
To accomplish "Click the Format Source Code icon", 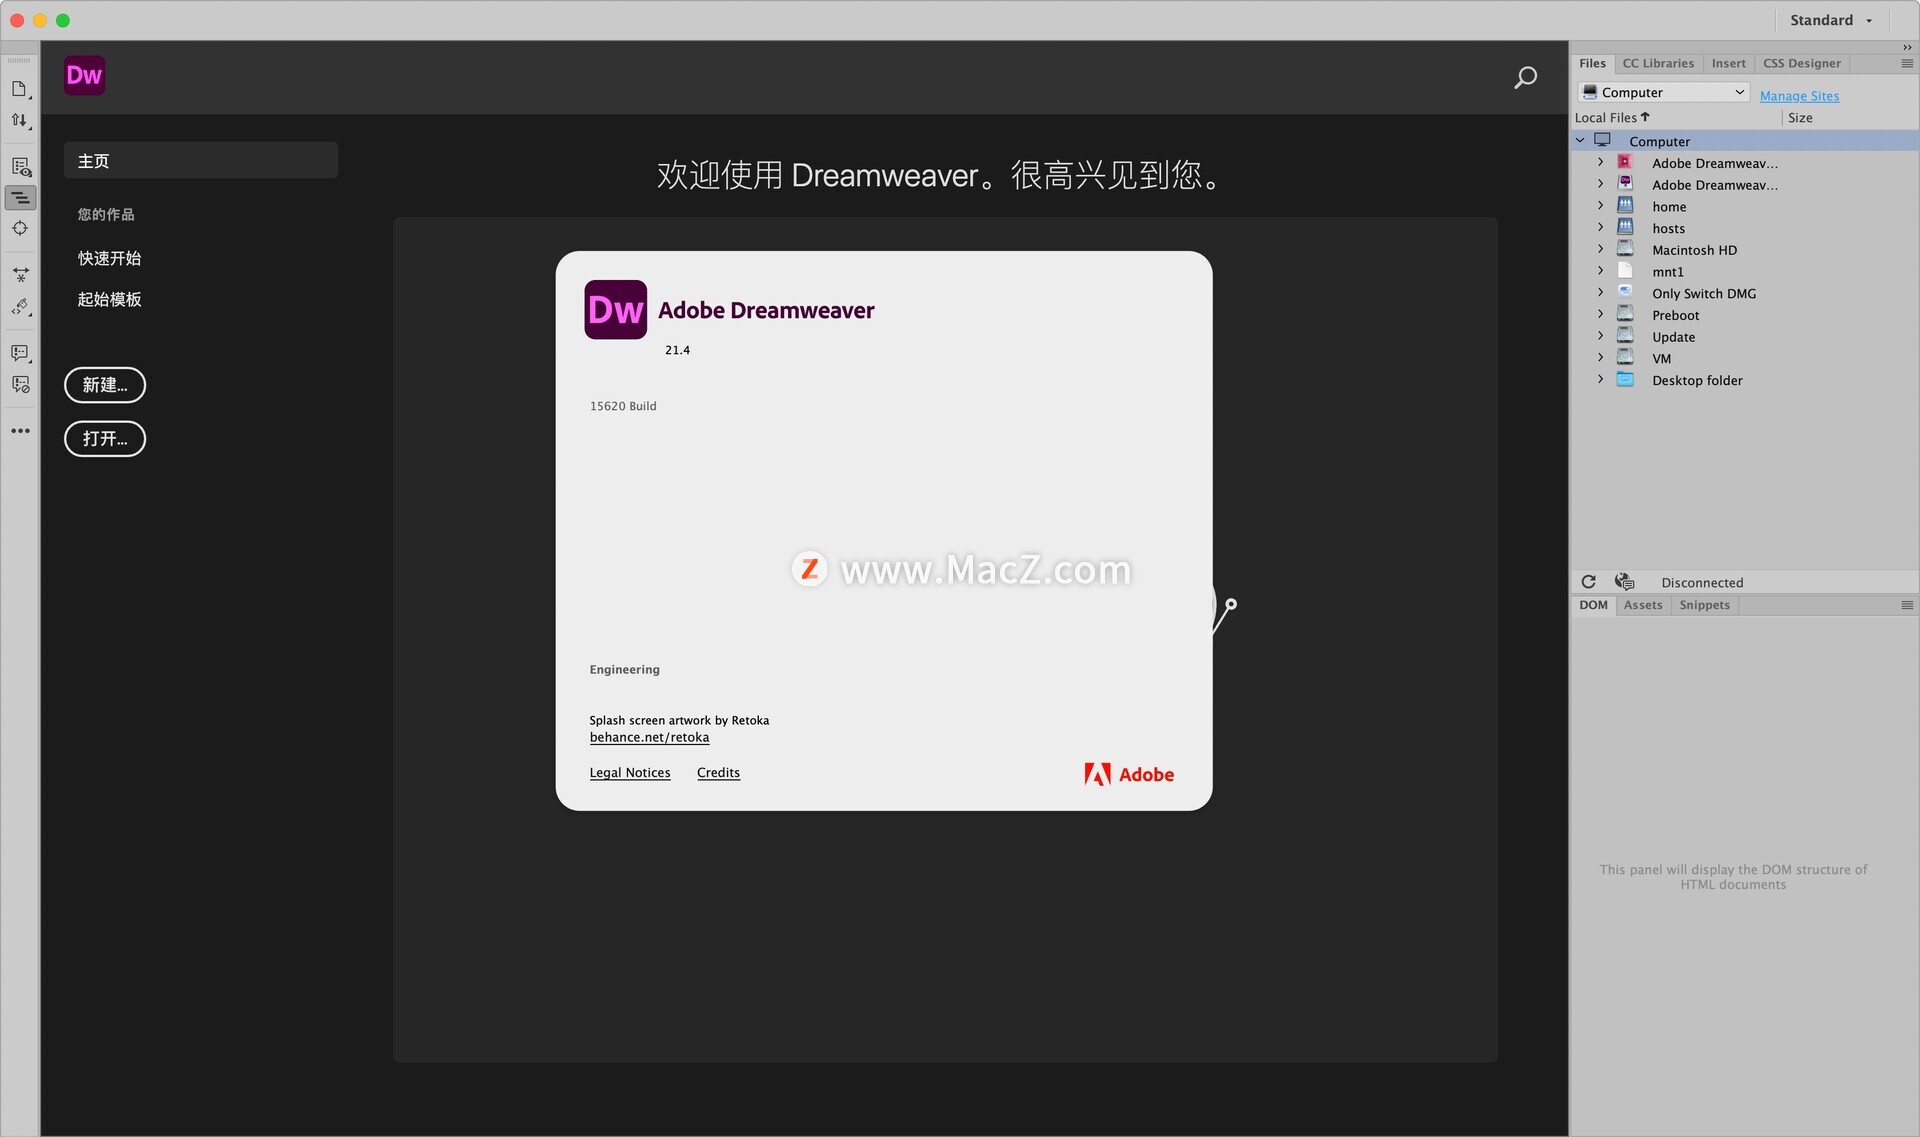I will tap(20, 307).
